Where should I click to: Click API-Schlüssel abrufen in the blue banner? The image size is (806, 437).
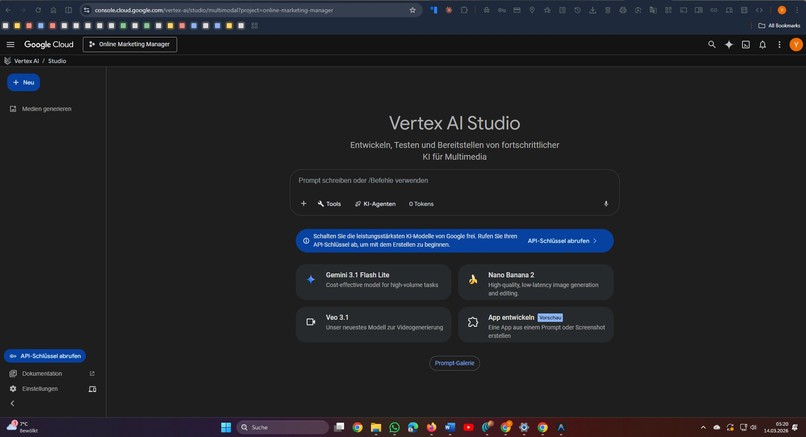562,241
